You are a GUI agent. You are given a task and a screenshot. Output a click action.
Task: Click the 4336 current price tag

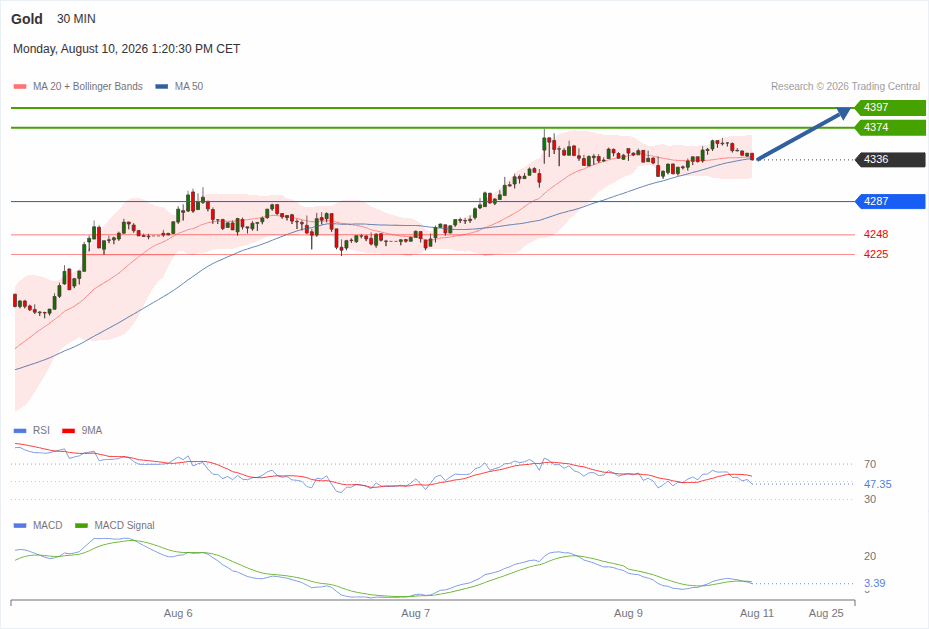[x=890, y=159]
